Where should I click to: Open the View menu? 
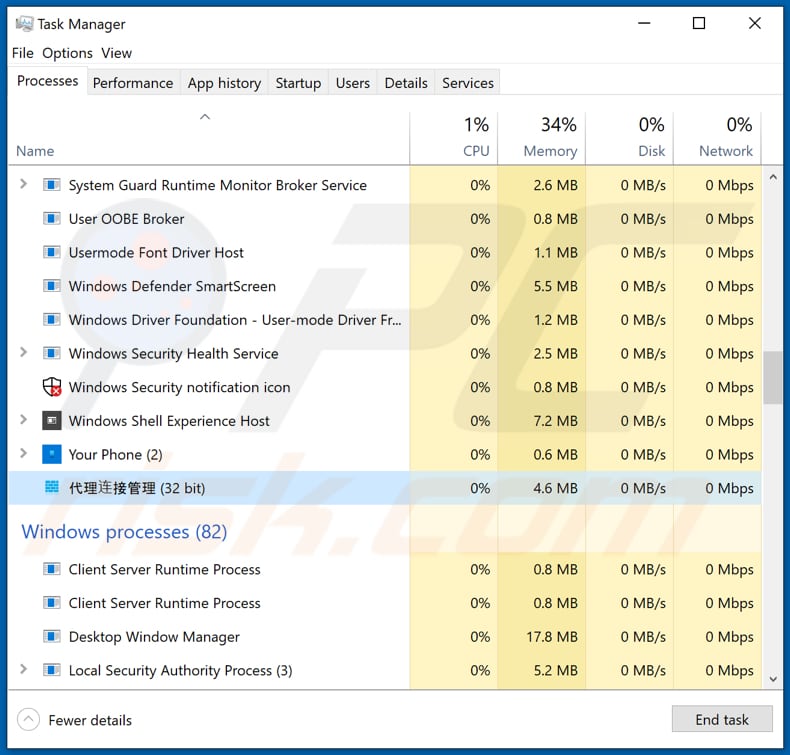(116, 53)
